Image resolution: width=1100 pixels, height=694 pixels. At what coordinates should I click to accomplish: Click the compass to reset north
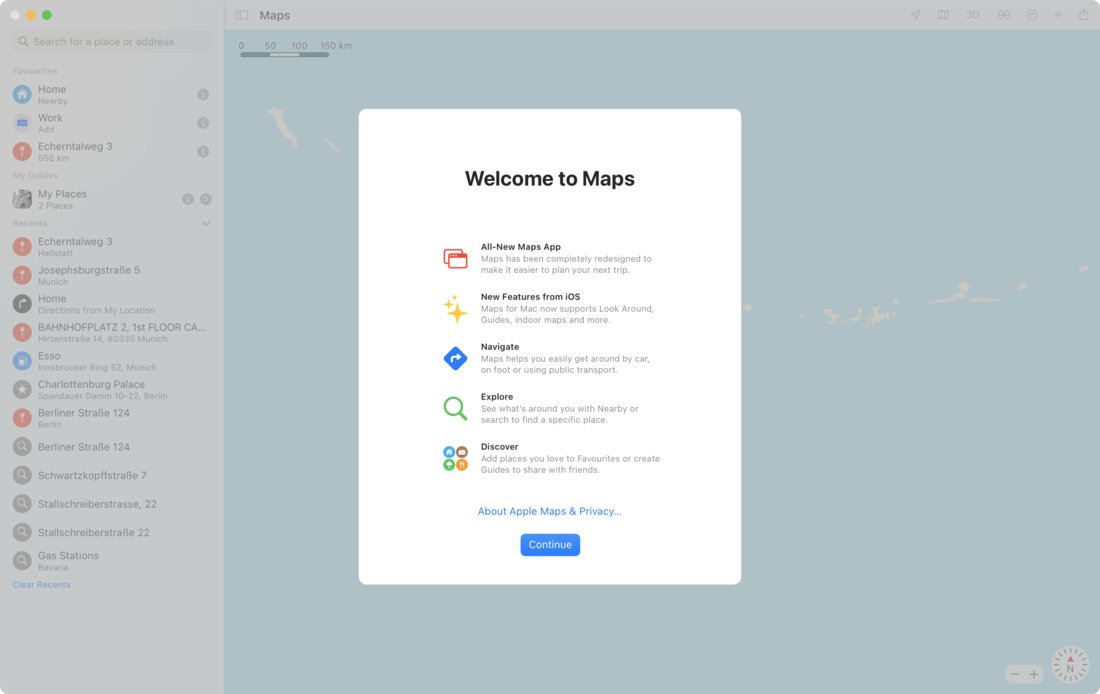[1070, 664]
